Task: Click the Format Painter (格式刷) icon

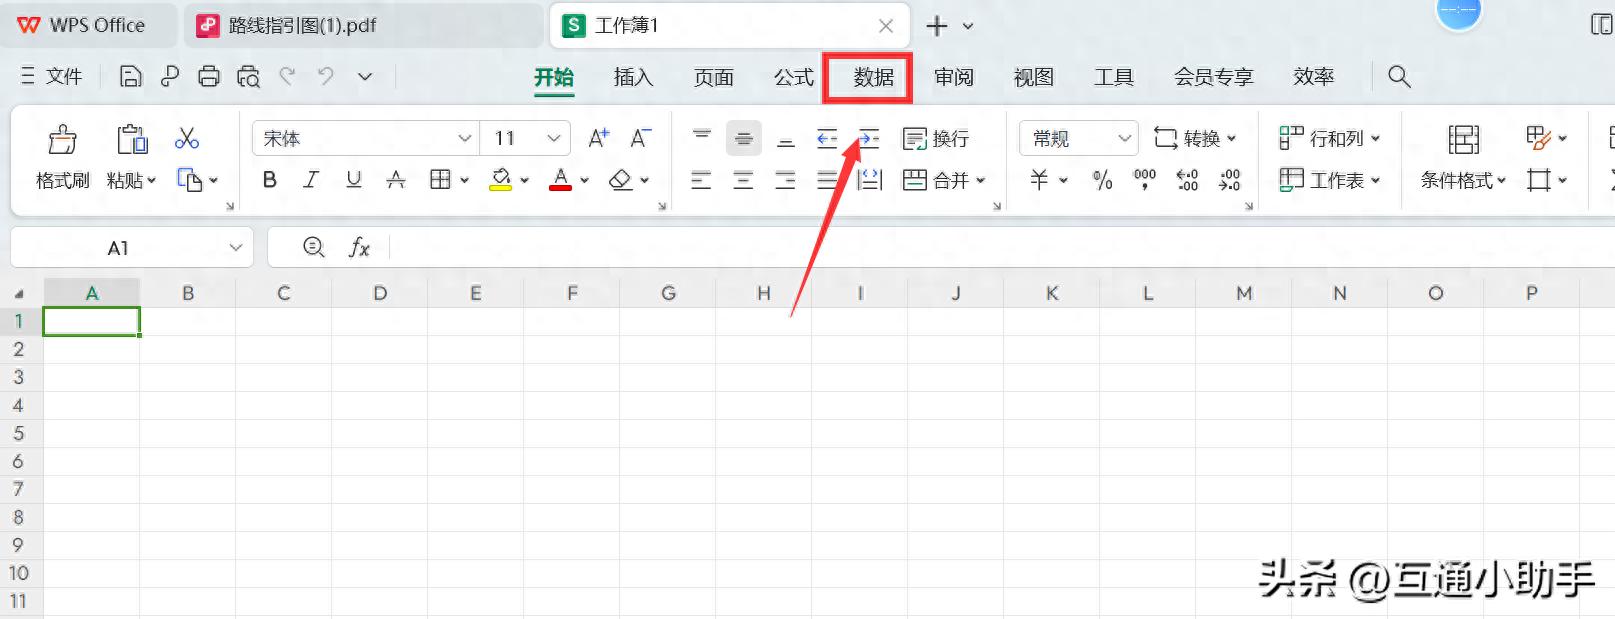Action: point(62,140)
